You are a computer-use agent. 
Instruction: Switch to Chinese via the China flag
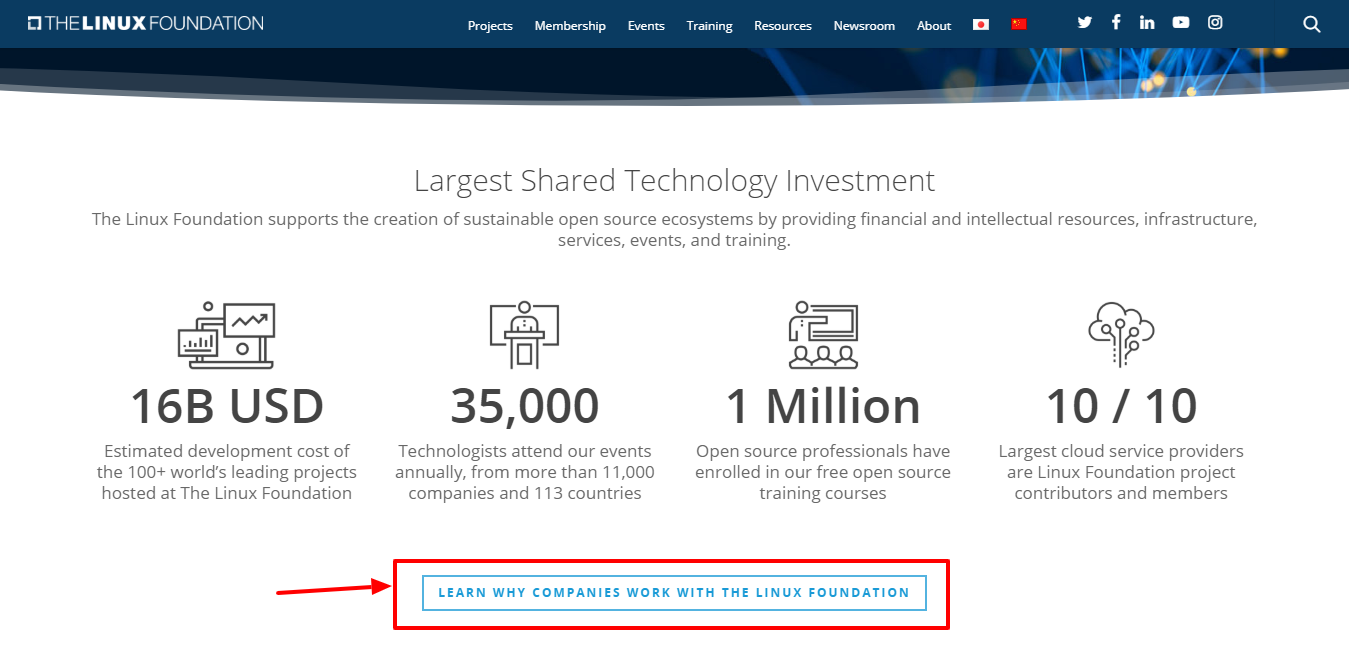(1019, 25)
